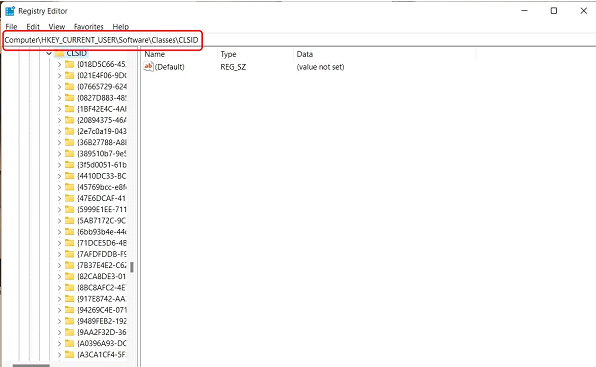Select the {94269C4E-071 key label
This screenshot has width=596, height=367.
click(x=101, y=310)
